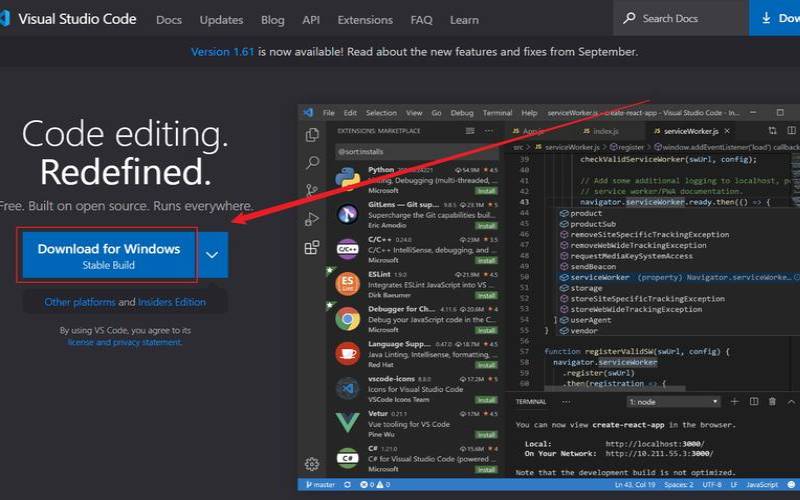
Task: Open the FAQ page
Action: 421,20
